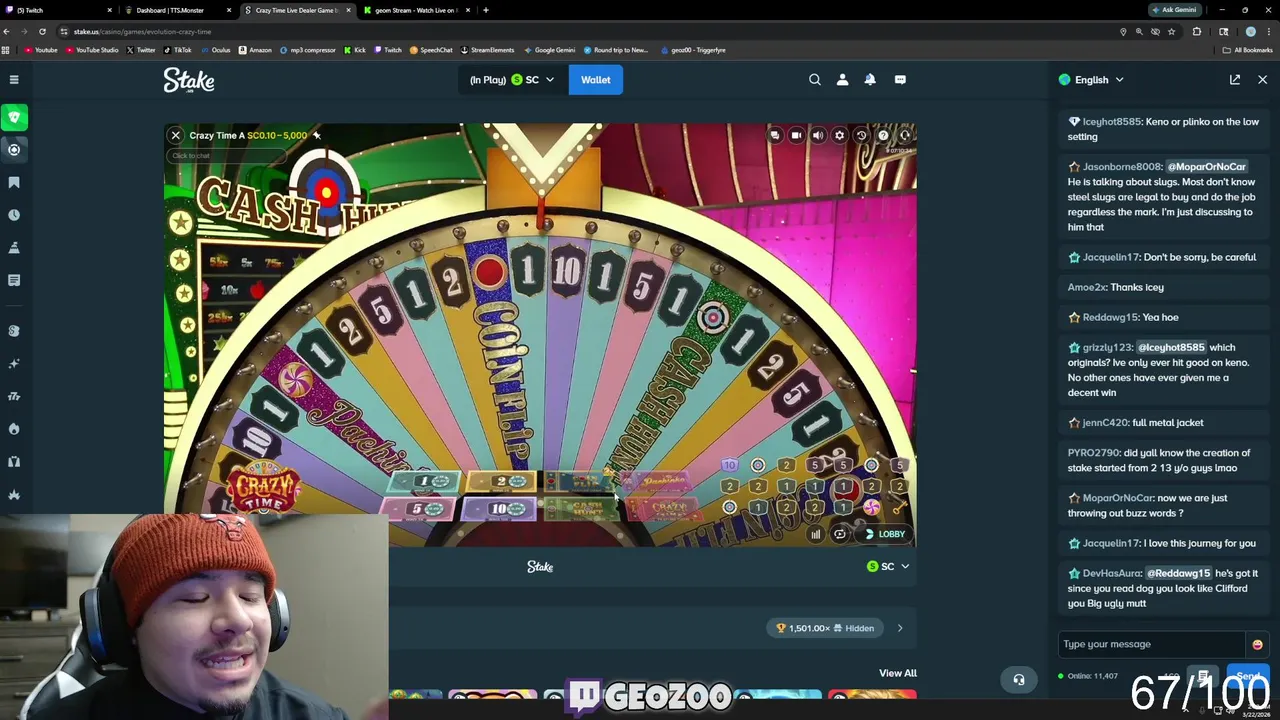Open the mp3 compressor bookmark

pos(309,50)
